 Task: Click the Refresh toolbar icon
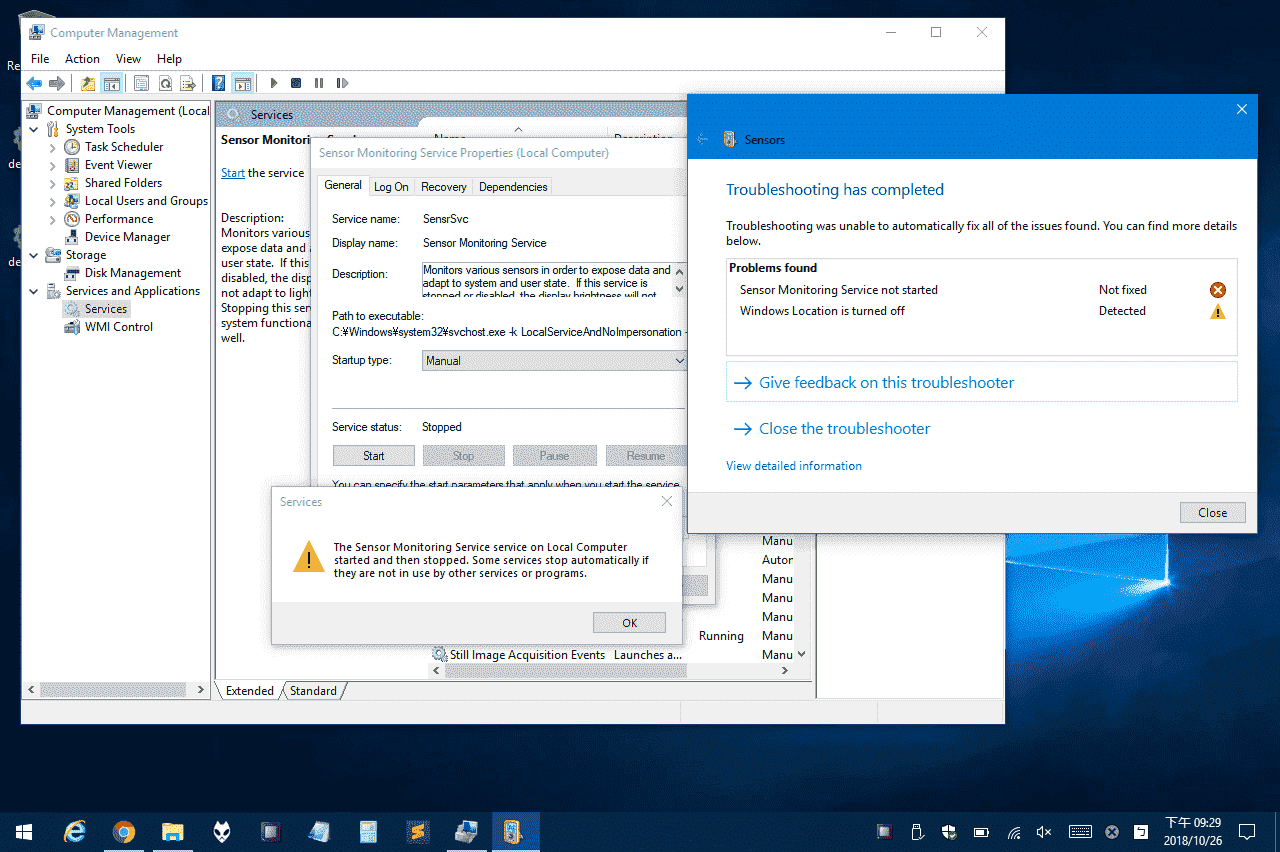pyautogui.click(x=164, y=83)
